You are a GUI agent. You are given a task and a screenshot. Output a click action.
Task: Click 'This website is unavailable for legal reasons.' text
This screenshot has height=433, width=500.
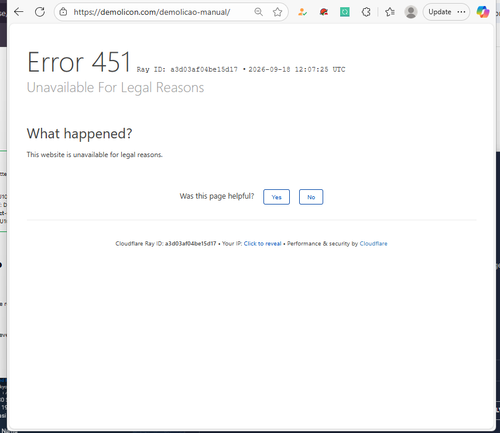coord(95,155)
